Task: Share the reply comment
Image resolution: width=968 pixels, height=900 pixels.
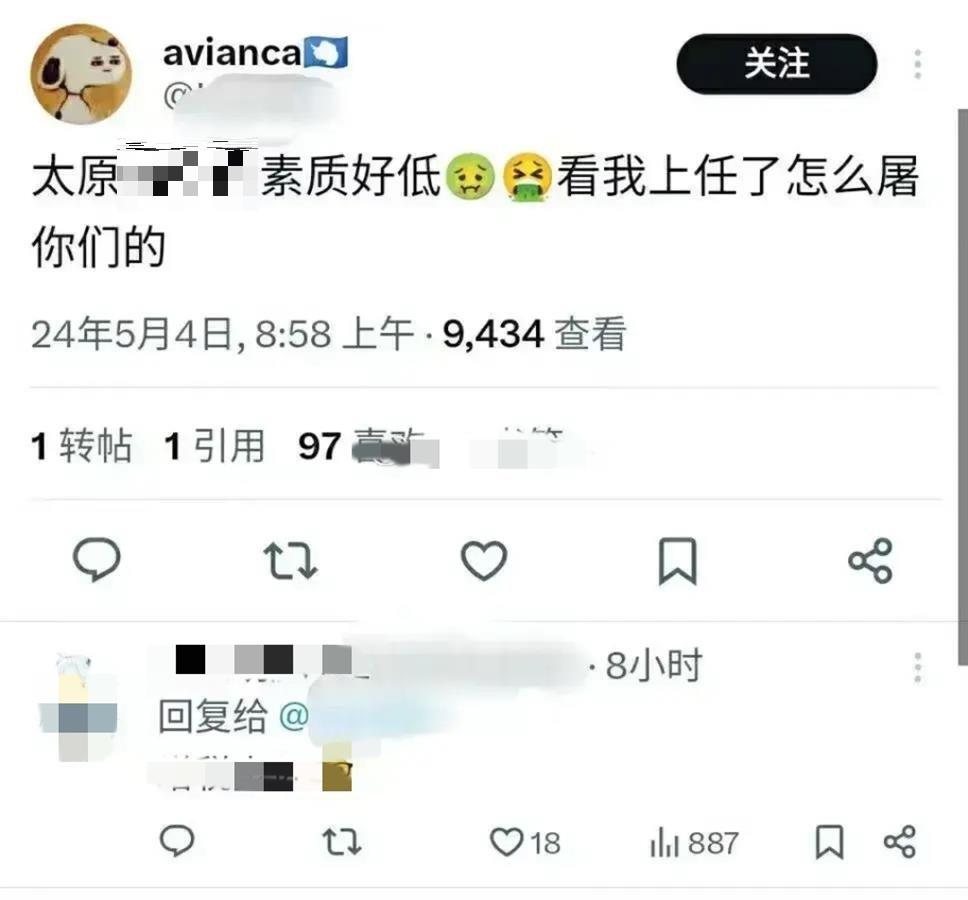Action: point(900,842)
